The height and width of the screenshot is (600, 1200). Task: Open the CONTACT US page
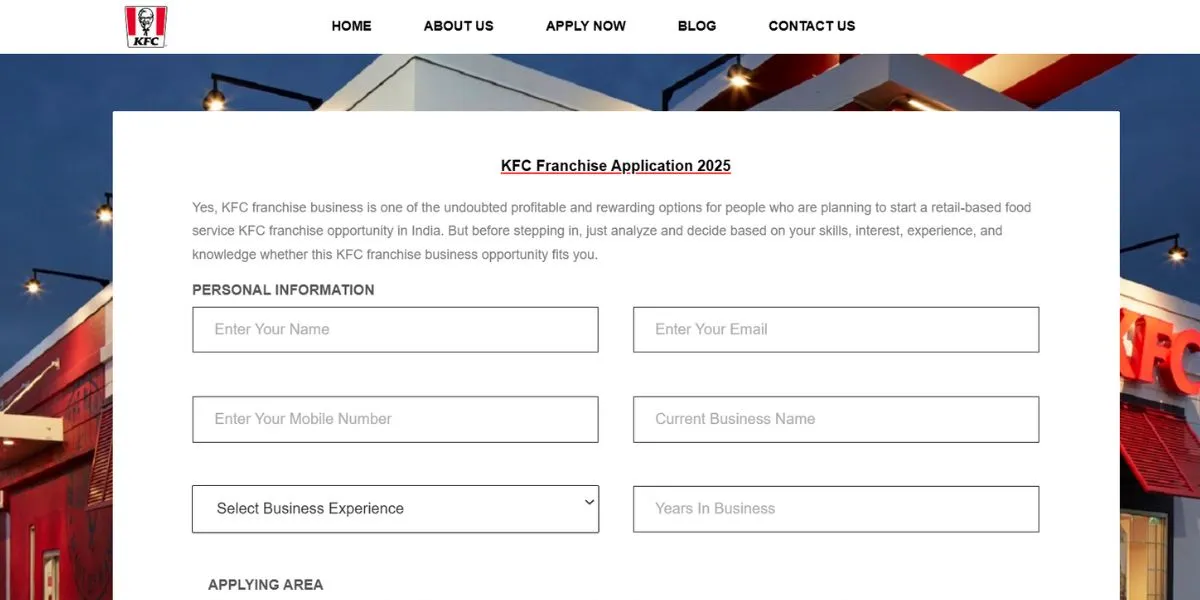click(x=812, y=26)
